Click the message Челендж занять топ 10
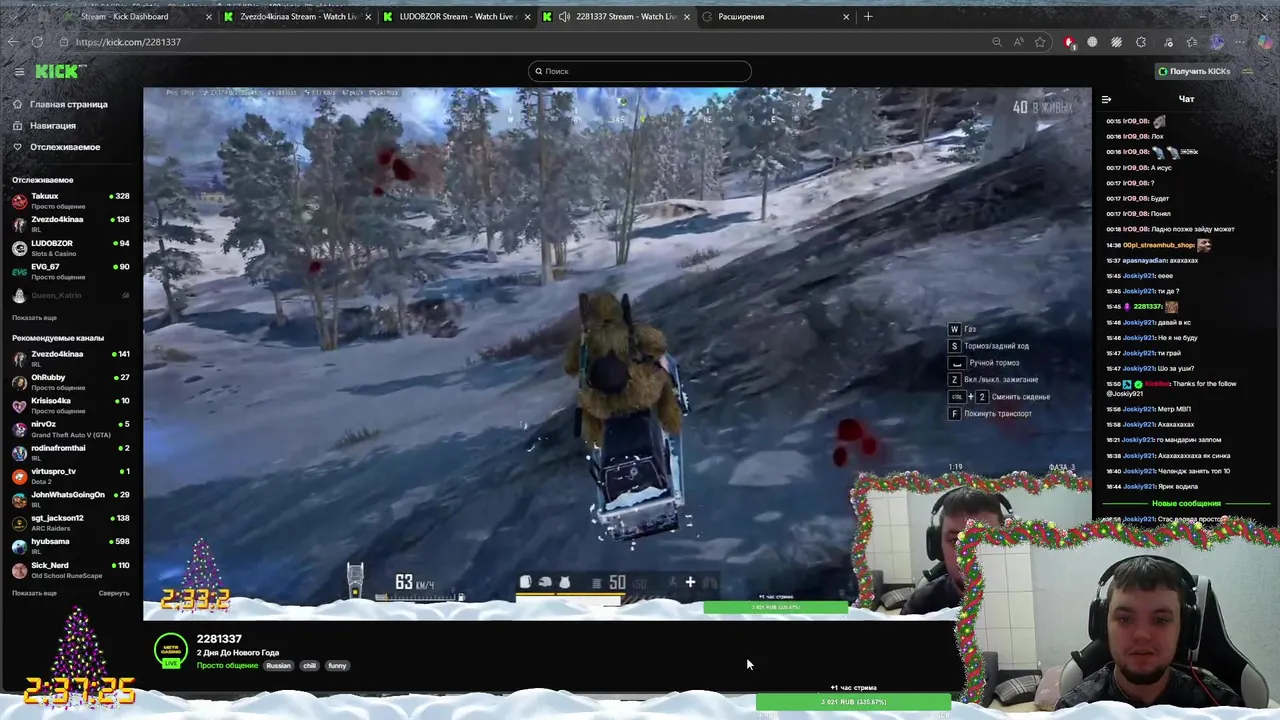This screenshot has height=720, width=1280. 1194,471
